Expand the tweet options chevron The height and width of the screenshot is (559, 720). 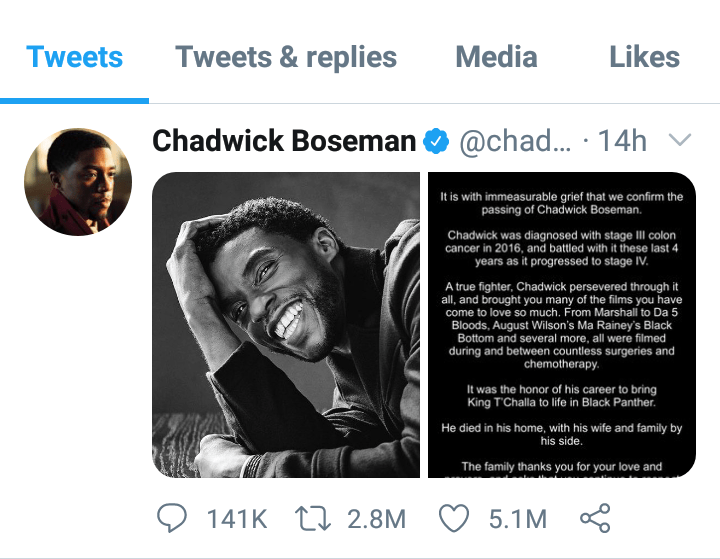(680, 140)
